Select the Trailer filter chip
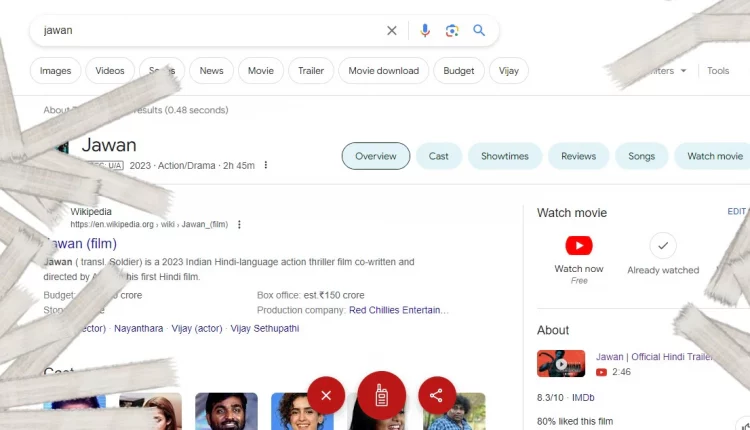 coord(311,71)
